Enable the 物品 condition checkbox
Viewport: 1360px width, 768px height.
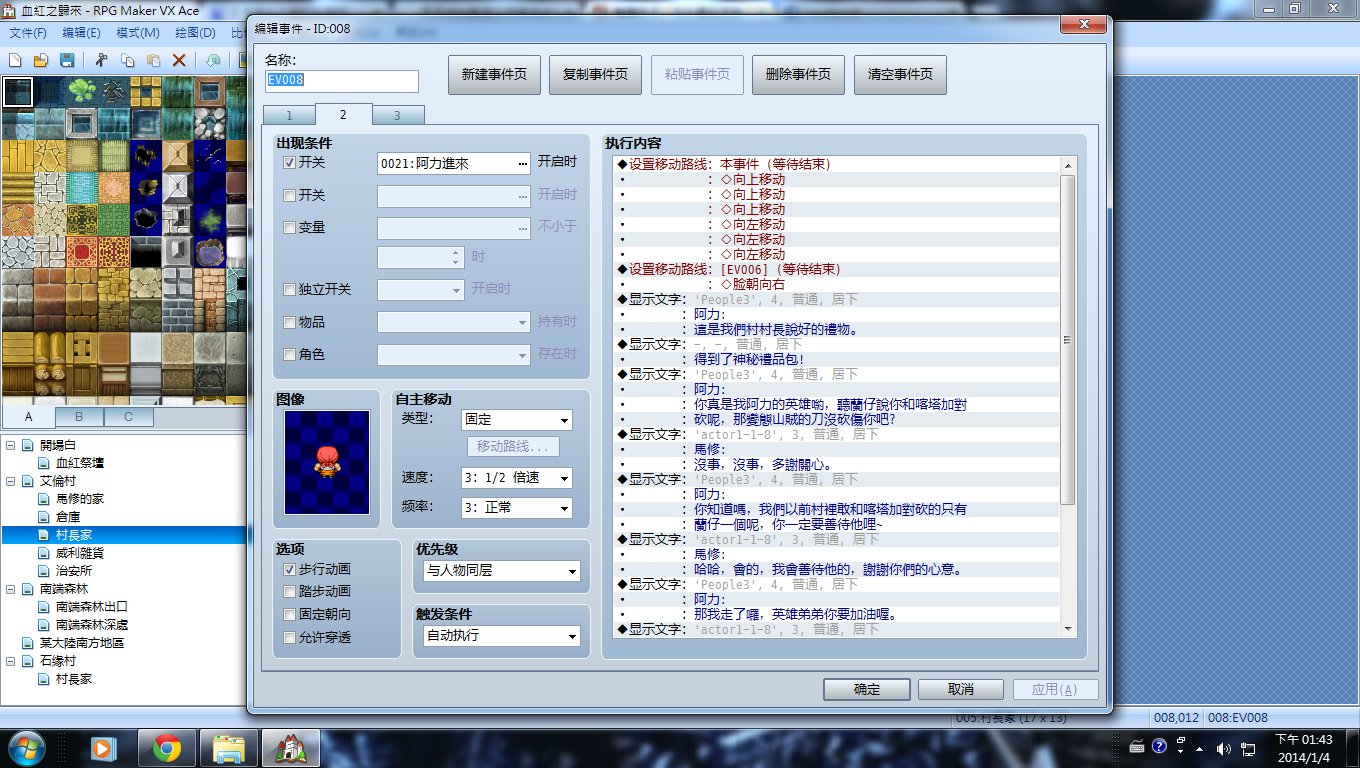point(290,323)
